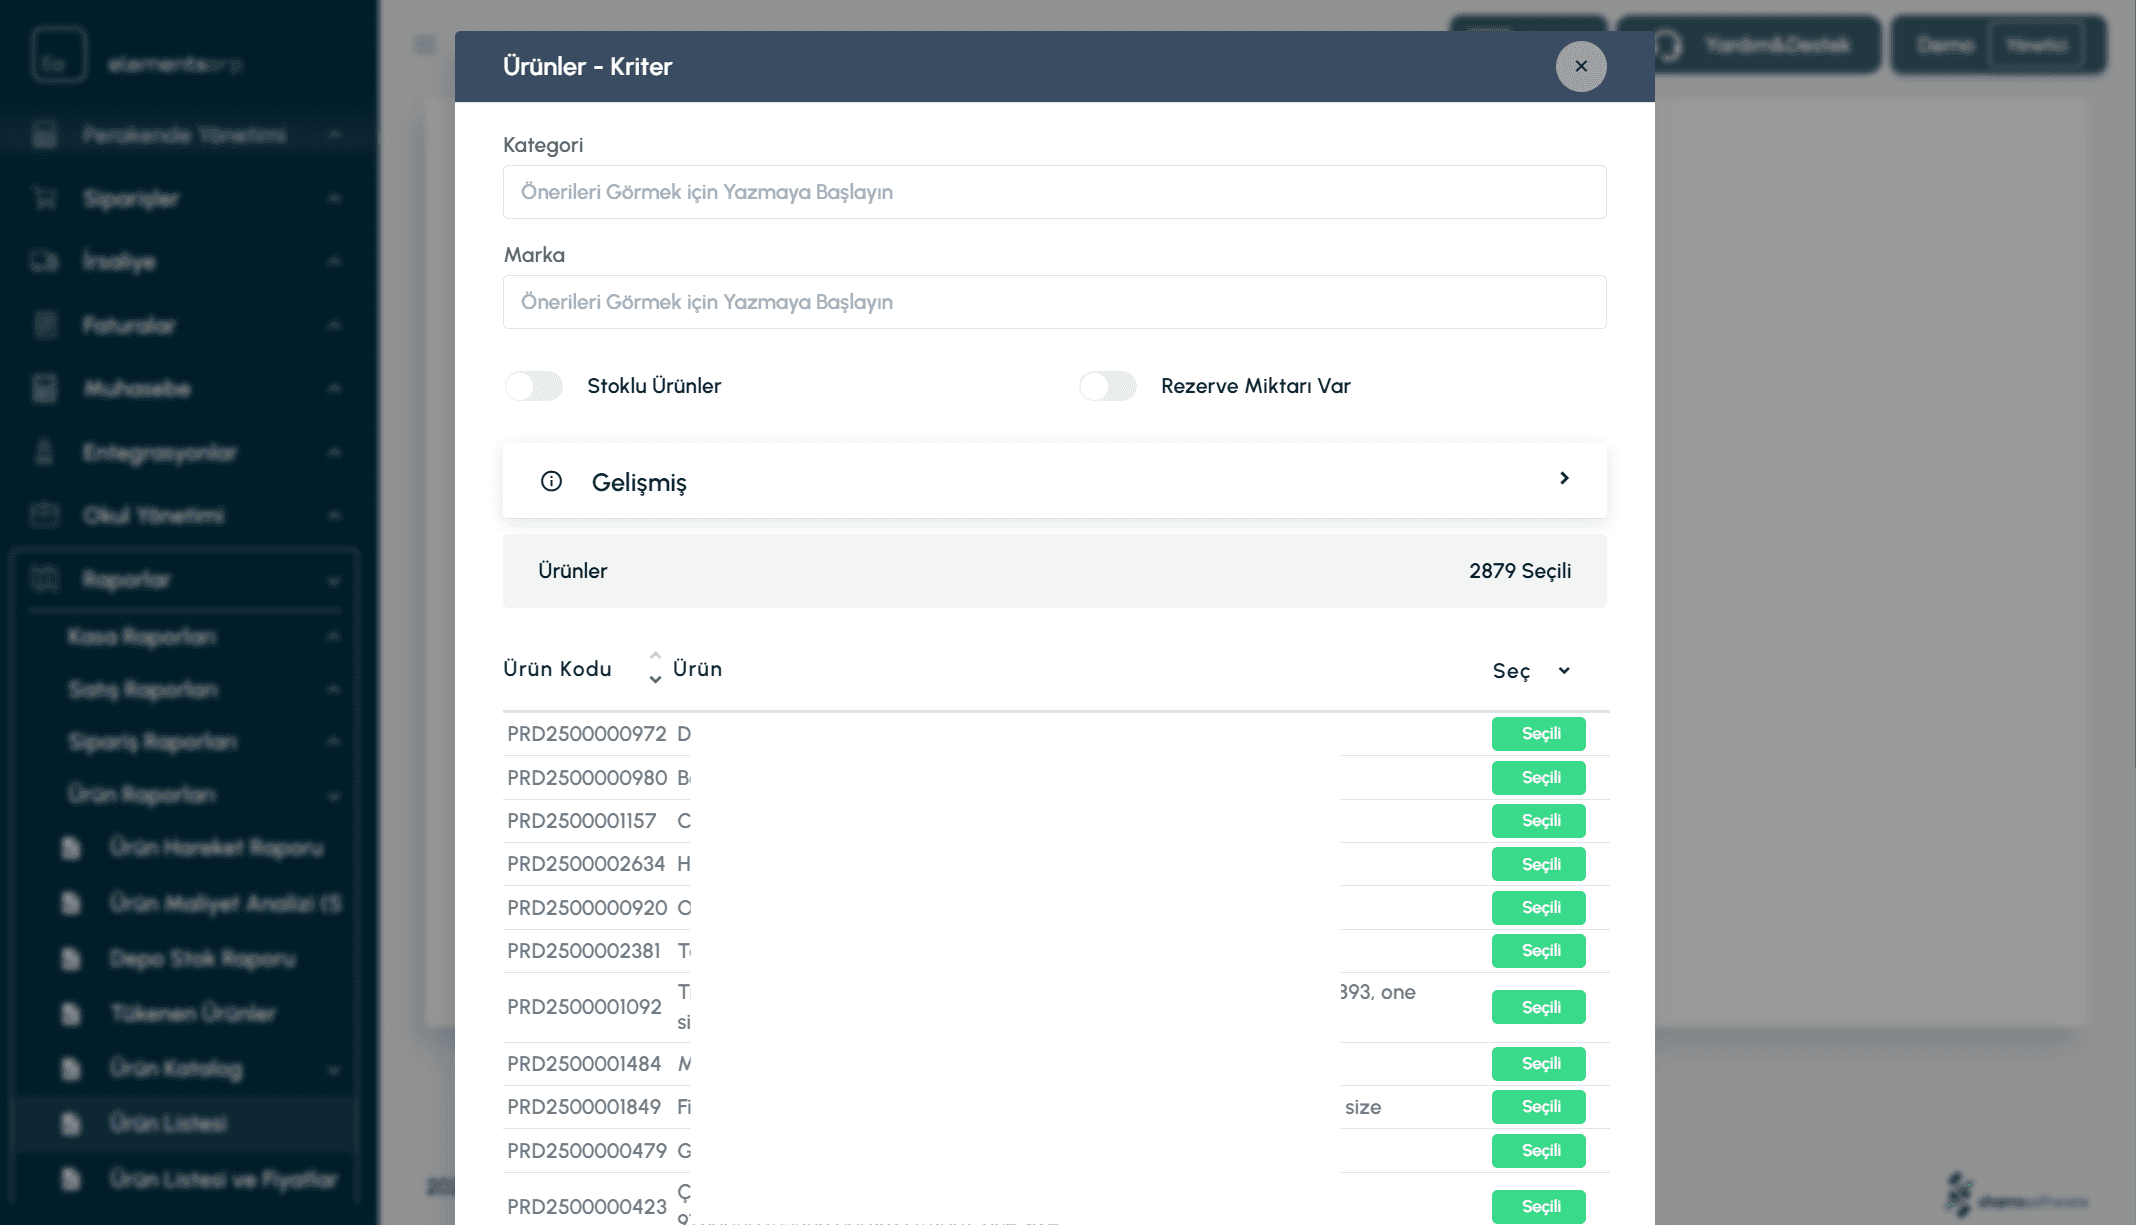Click the Faturalar sidebar icon
This screenshot has width=2136, height=1225.
point(45,325)
